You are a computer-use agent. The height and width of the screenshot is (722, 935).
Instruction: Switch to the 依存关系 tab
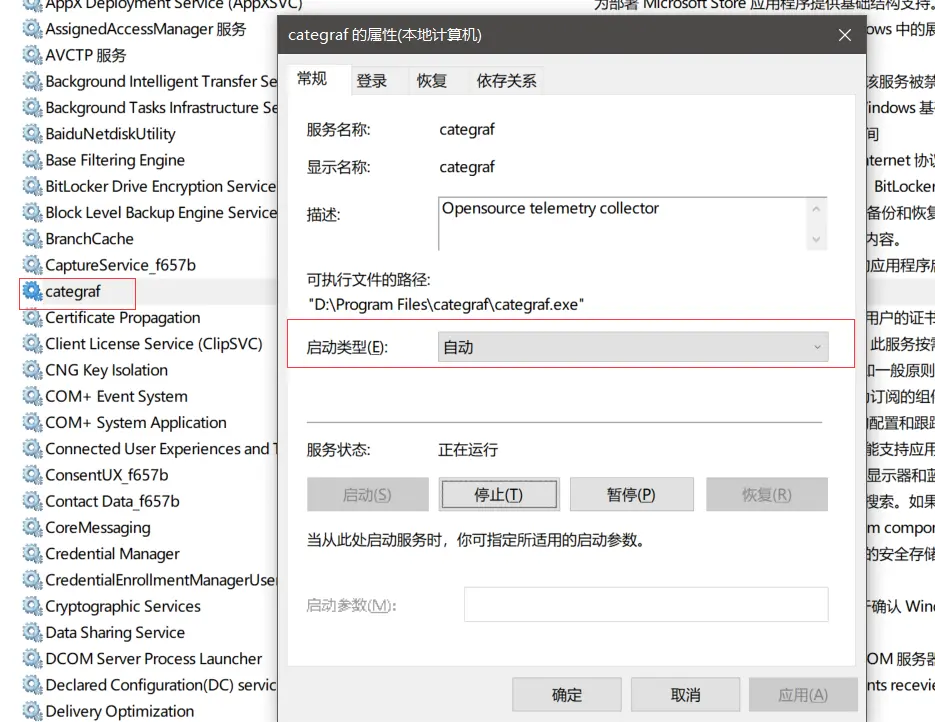tap(506, 81)
